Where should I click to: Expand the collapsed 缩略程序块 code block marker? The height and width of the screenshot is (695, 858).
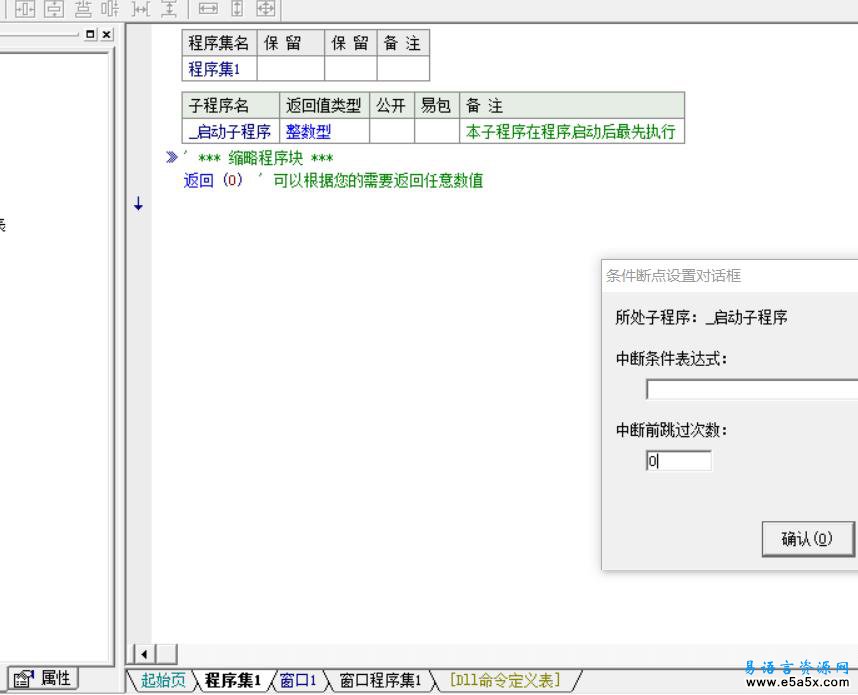[x=171, y=158]
